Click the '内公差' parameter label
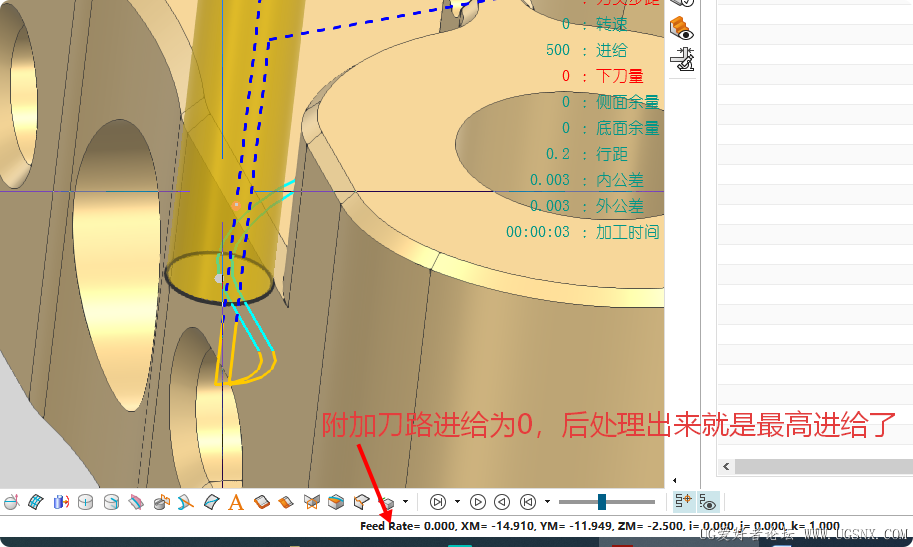Viewport: 913px width, 547px height. click(620, 180)
